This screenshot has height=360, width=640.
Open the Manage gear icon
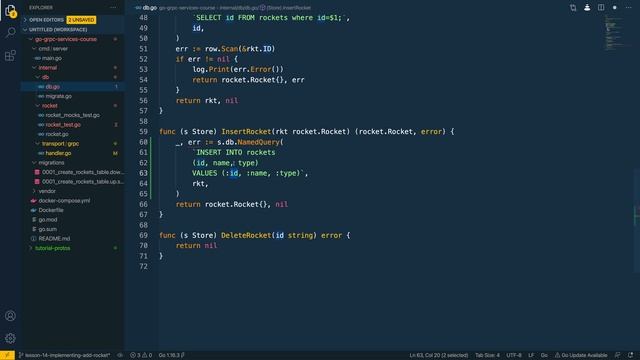[x=11, y=338]
